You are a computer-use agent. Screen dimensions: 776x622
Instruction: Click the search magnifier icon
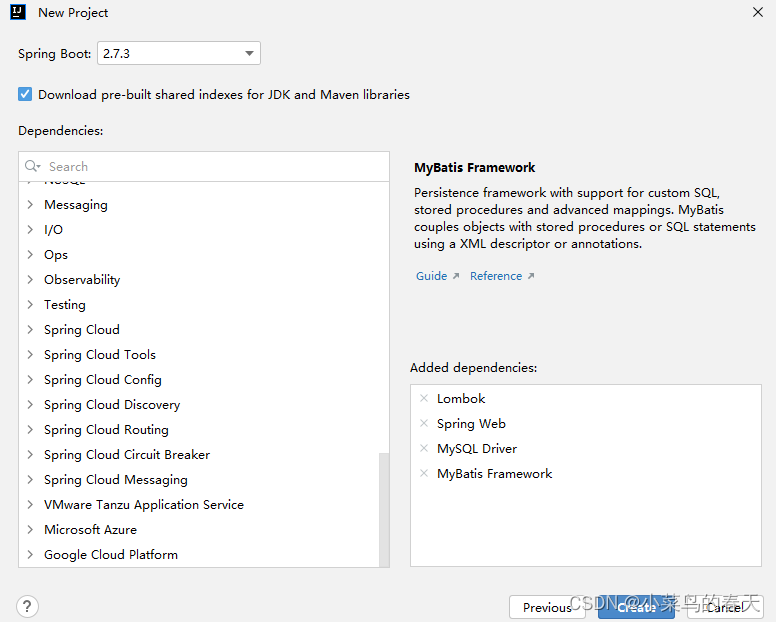pos(32,166)
